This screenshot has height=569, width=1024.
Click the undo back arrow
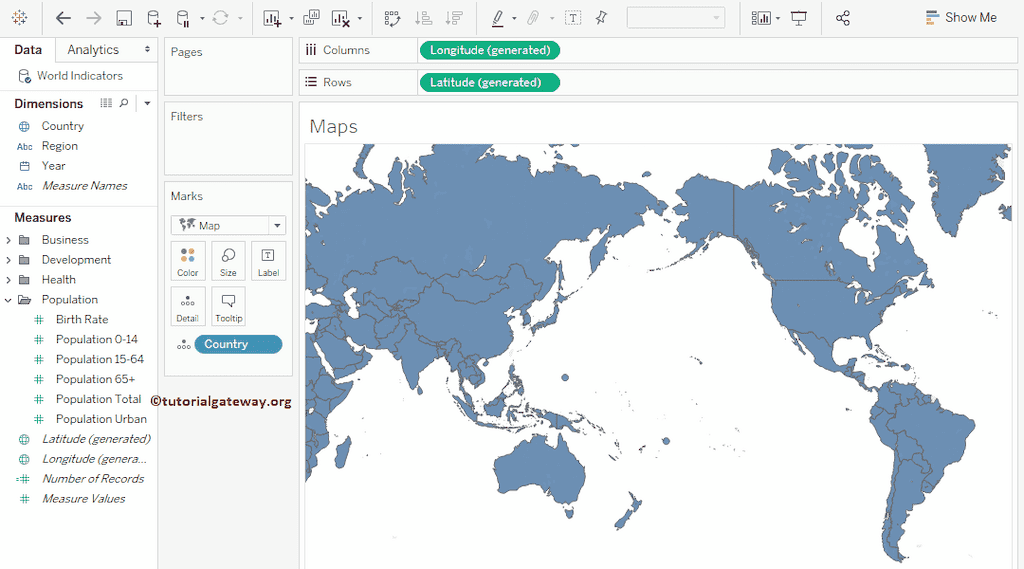[63, 18]
